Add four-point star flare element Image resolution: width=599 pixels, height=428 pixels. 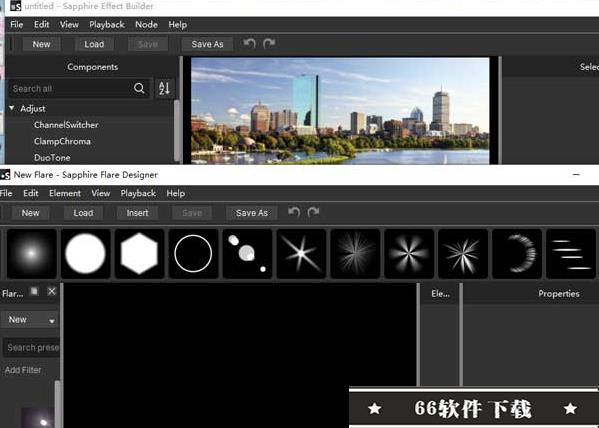pyautogui.click(x=301, y=253)
